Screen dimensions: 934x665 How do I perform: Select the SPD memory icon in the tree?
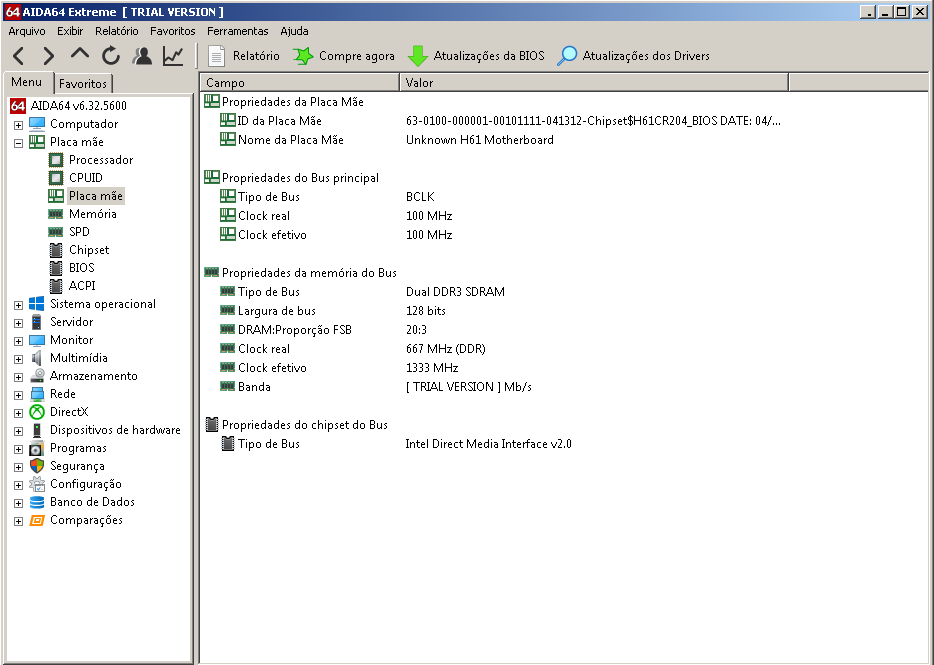(55, 232)
